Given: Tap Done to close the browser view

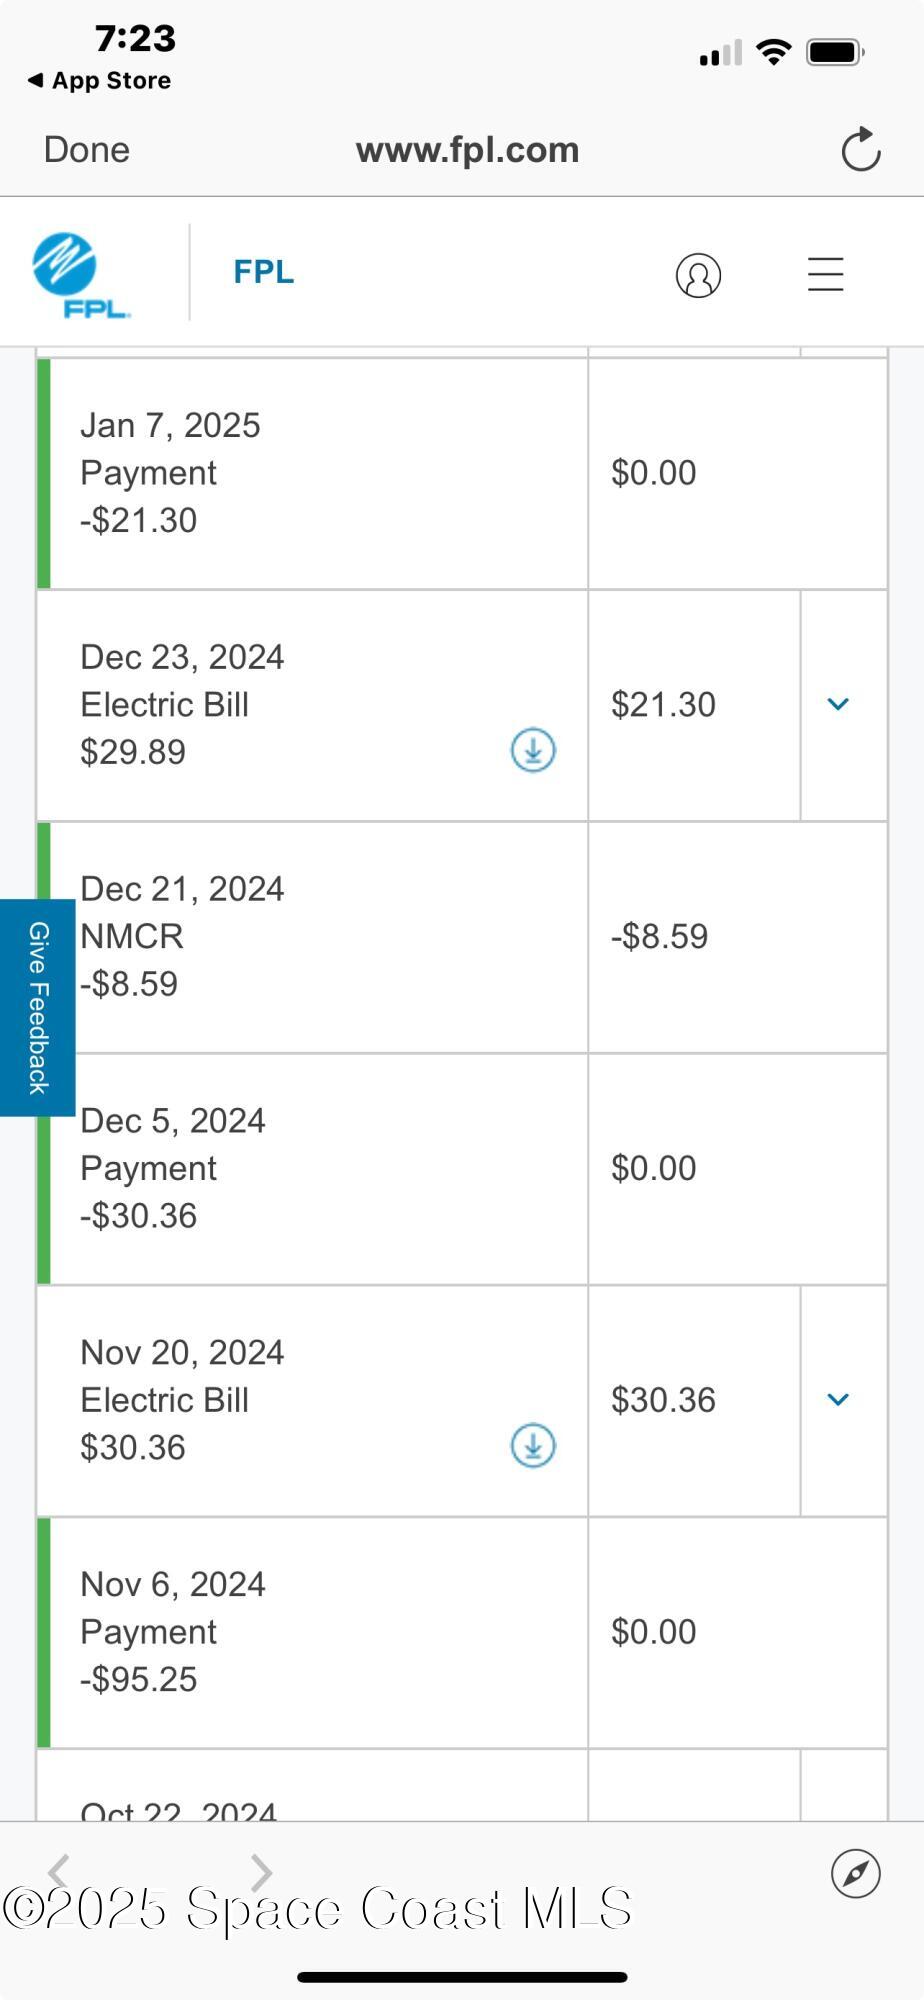Looking at the screenshot, I should [87, 150].
